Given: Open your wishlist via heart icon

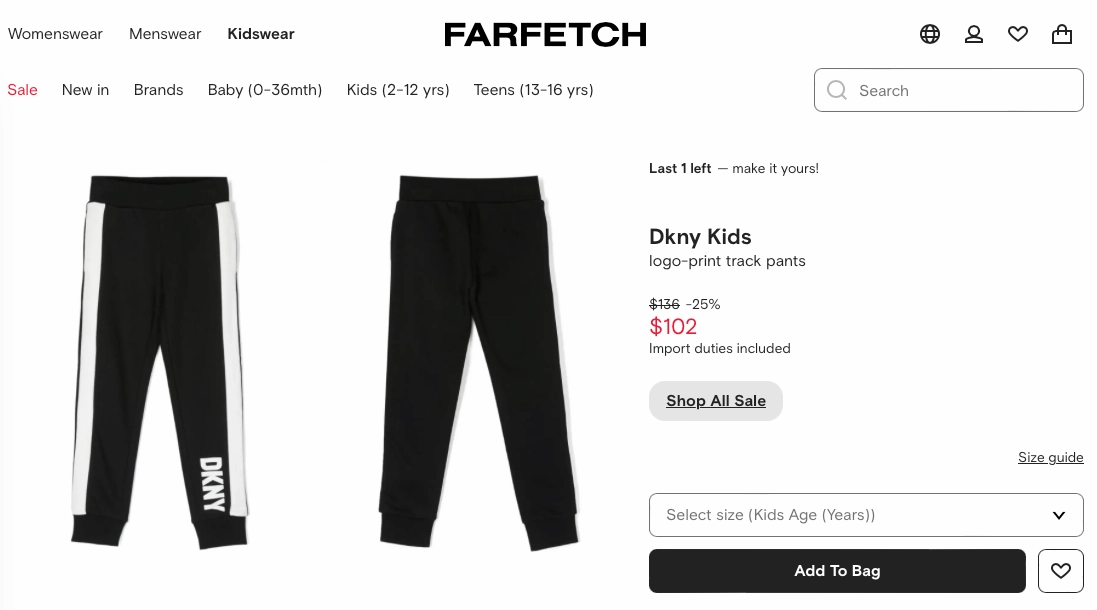Looking at the screenshot, I should 1018,34.
